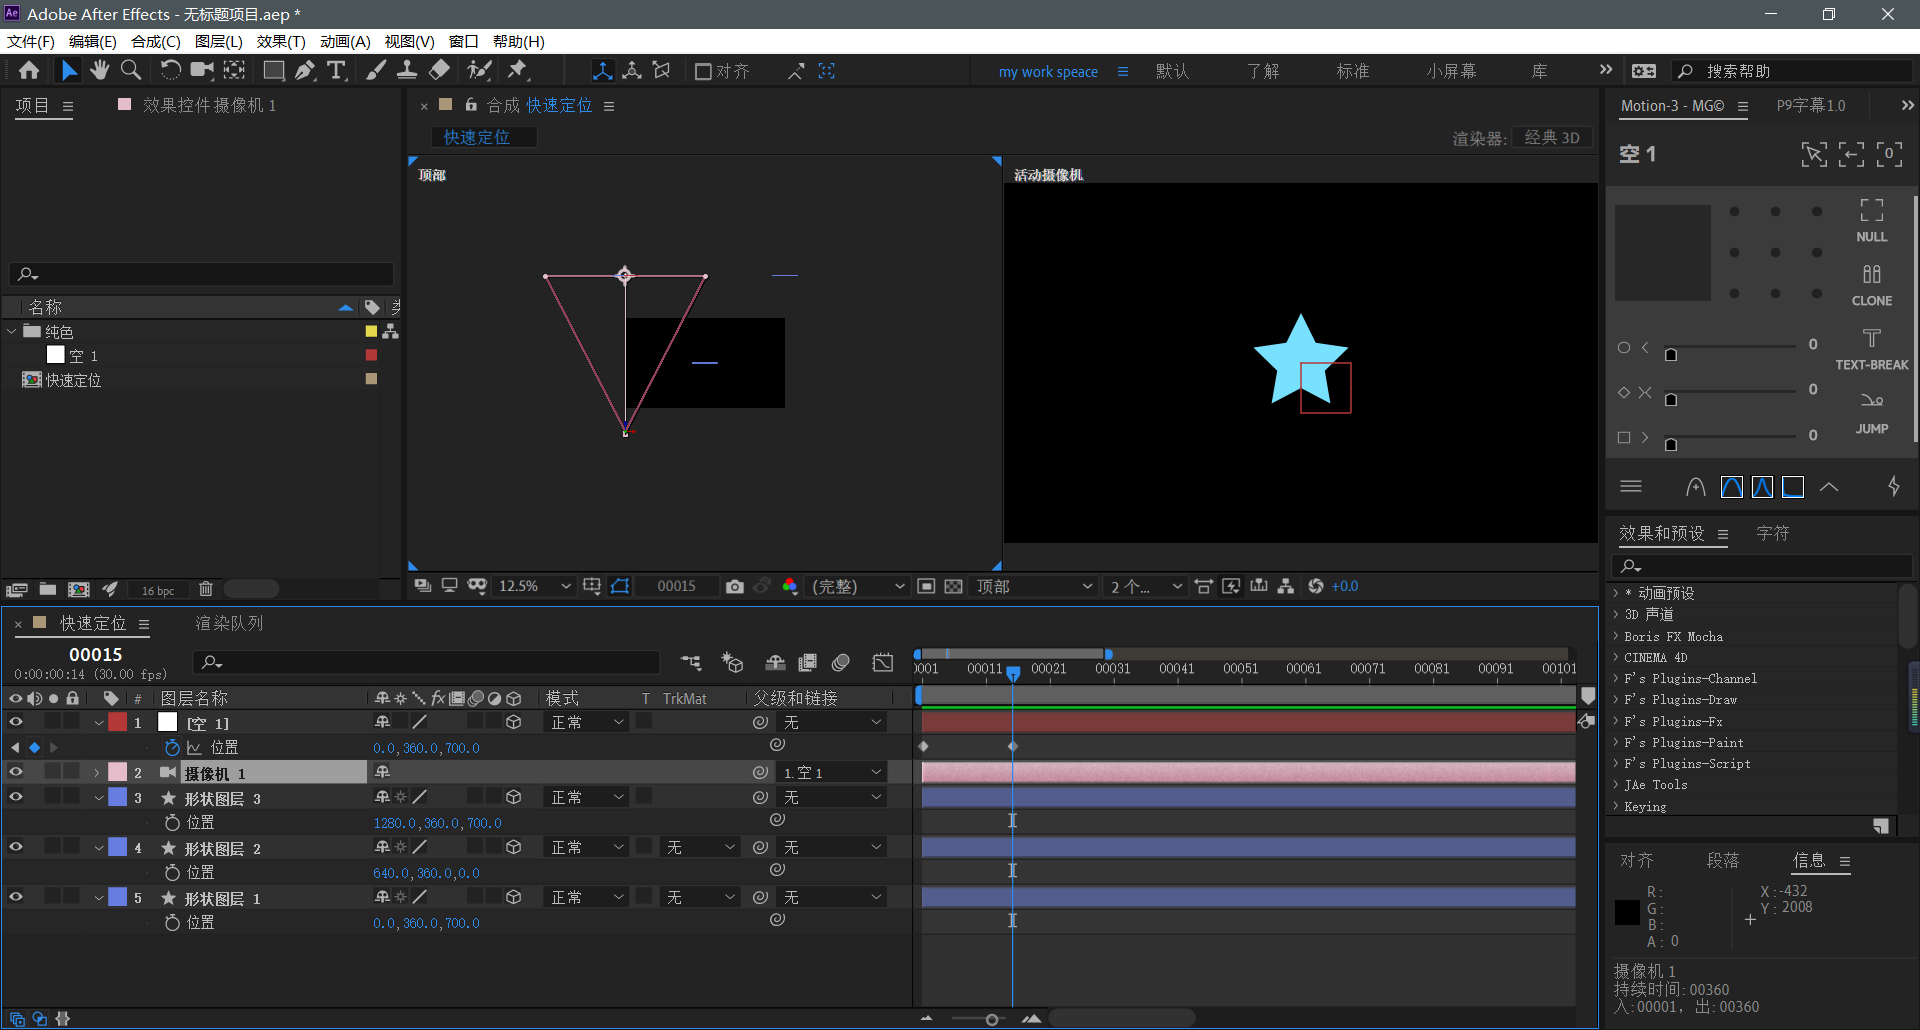Click the NULL button in Motion panel

pos(1871,220)
